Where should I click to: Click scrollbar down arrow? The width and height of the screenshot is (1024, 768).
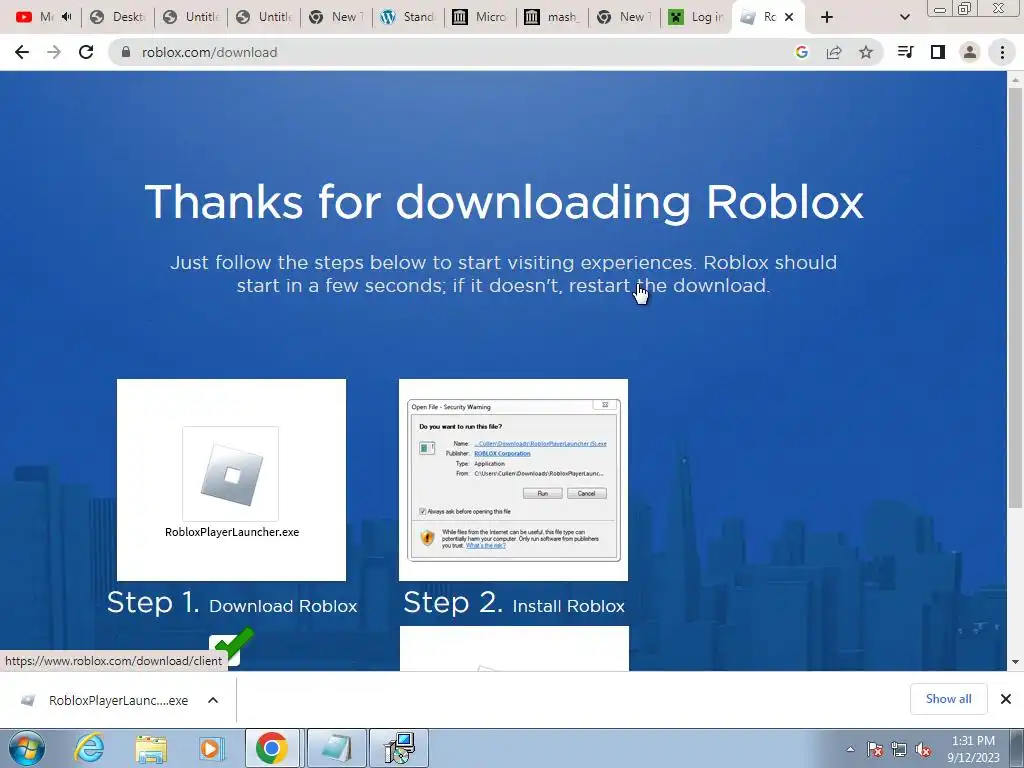[x=1015, y=662]
